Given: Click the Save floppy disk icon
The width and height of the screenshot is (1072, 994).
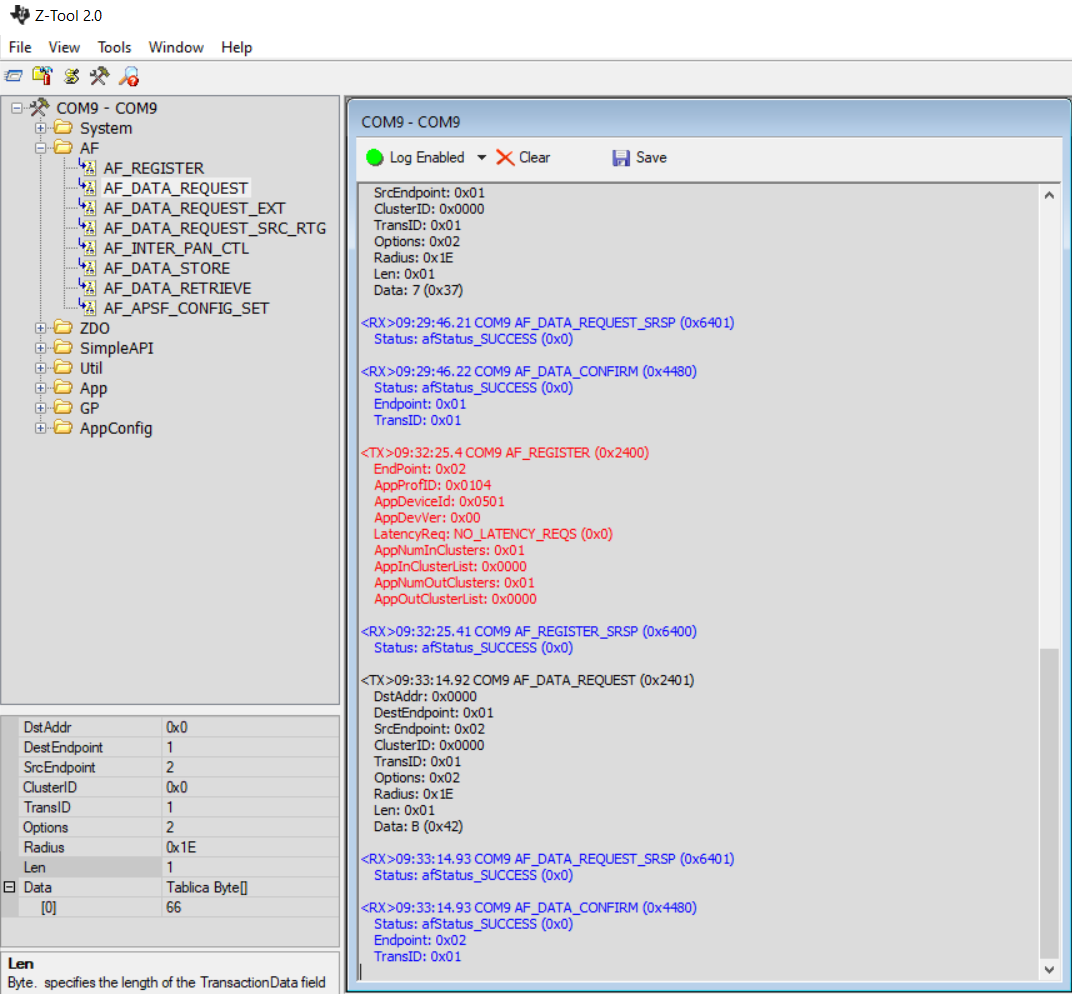Looking at the screenshot, I should [x=620, y=157].
